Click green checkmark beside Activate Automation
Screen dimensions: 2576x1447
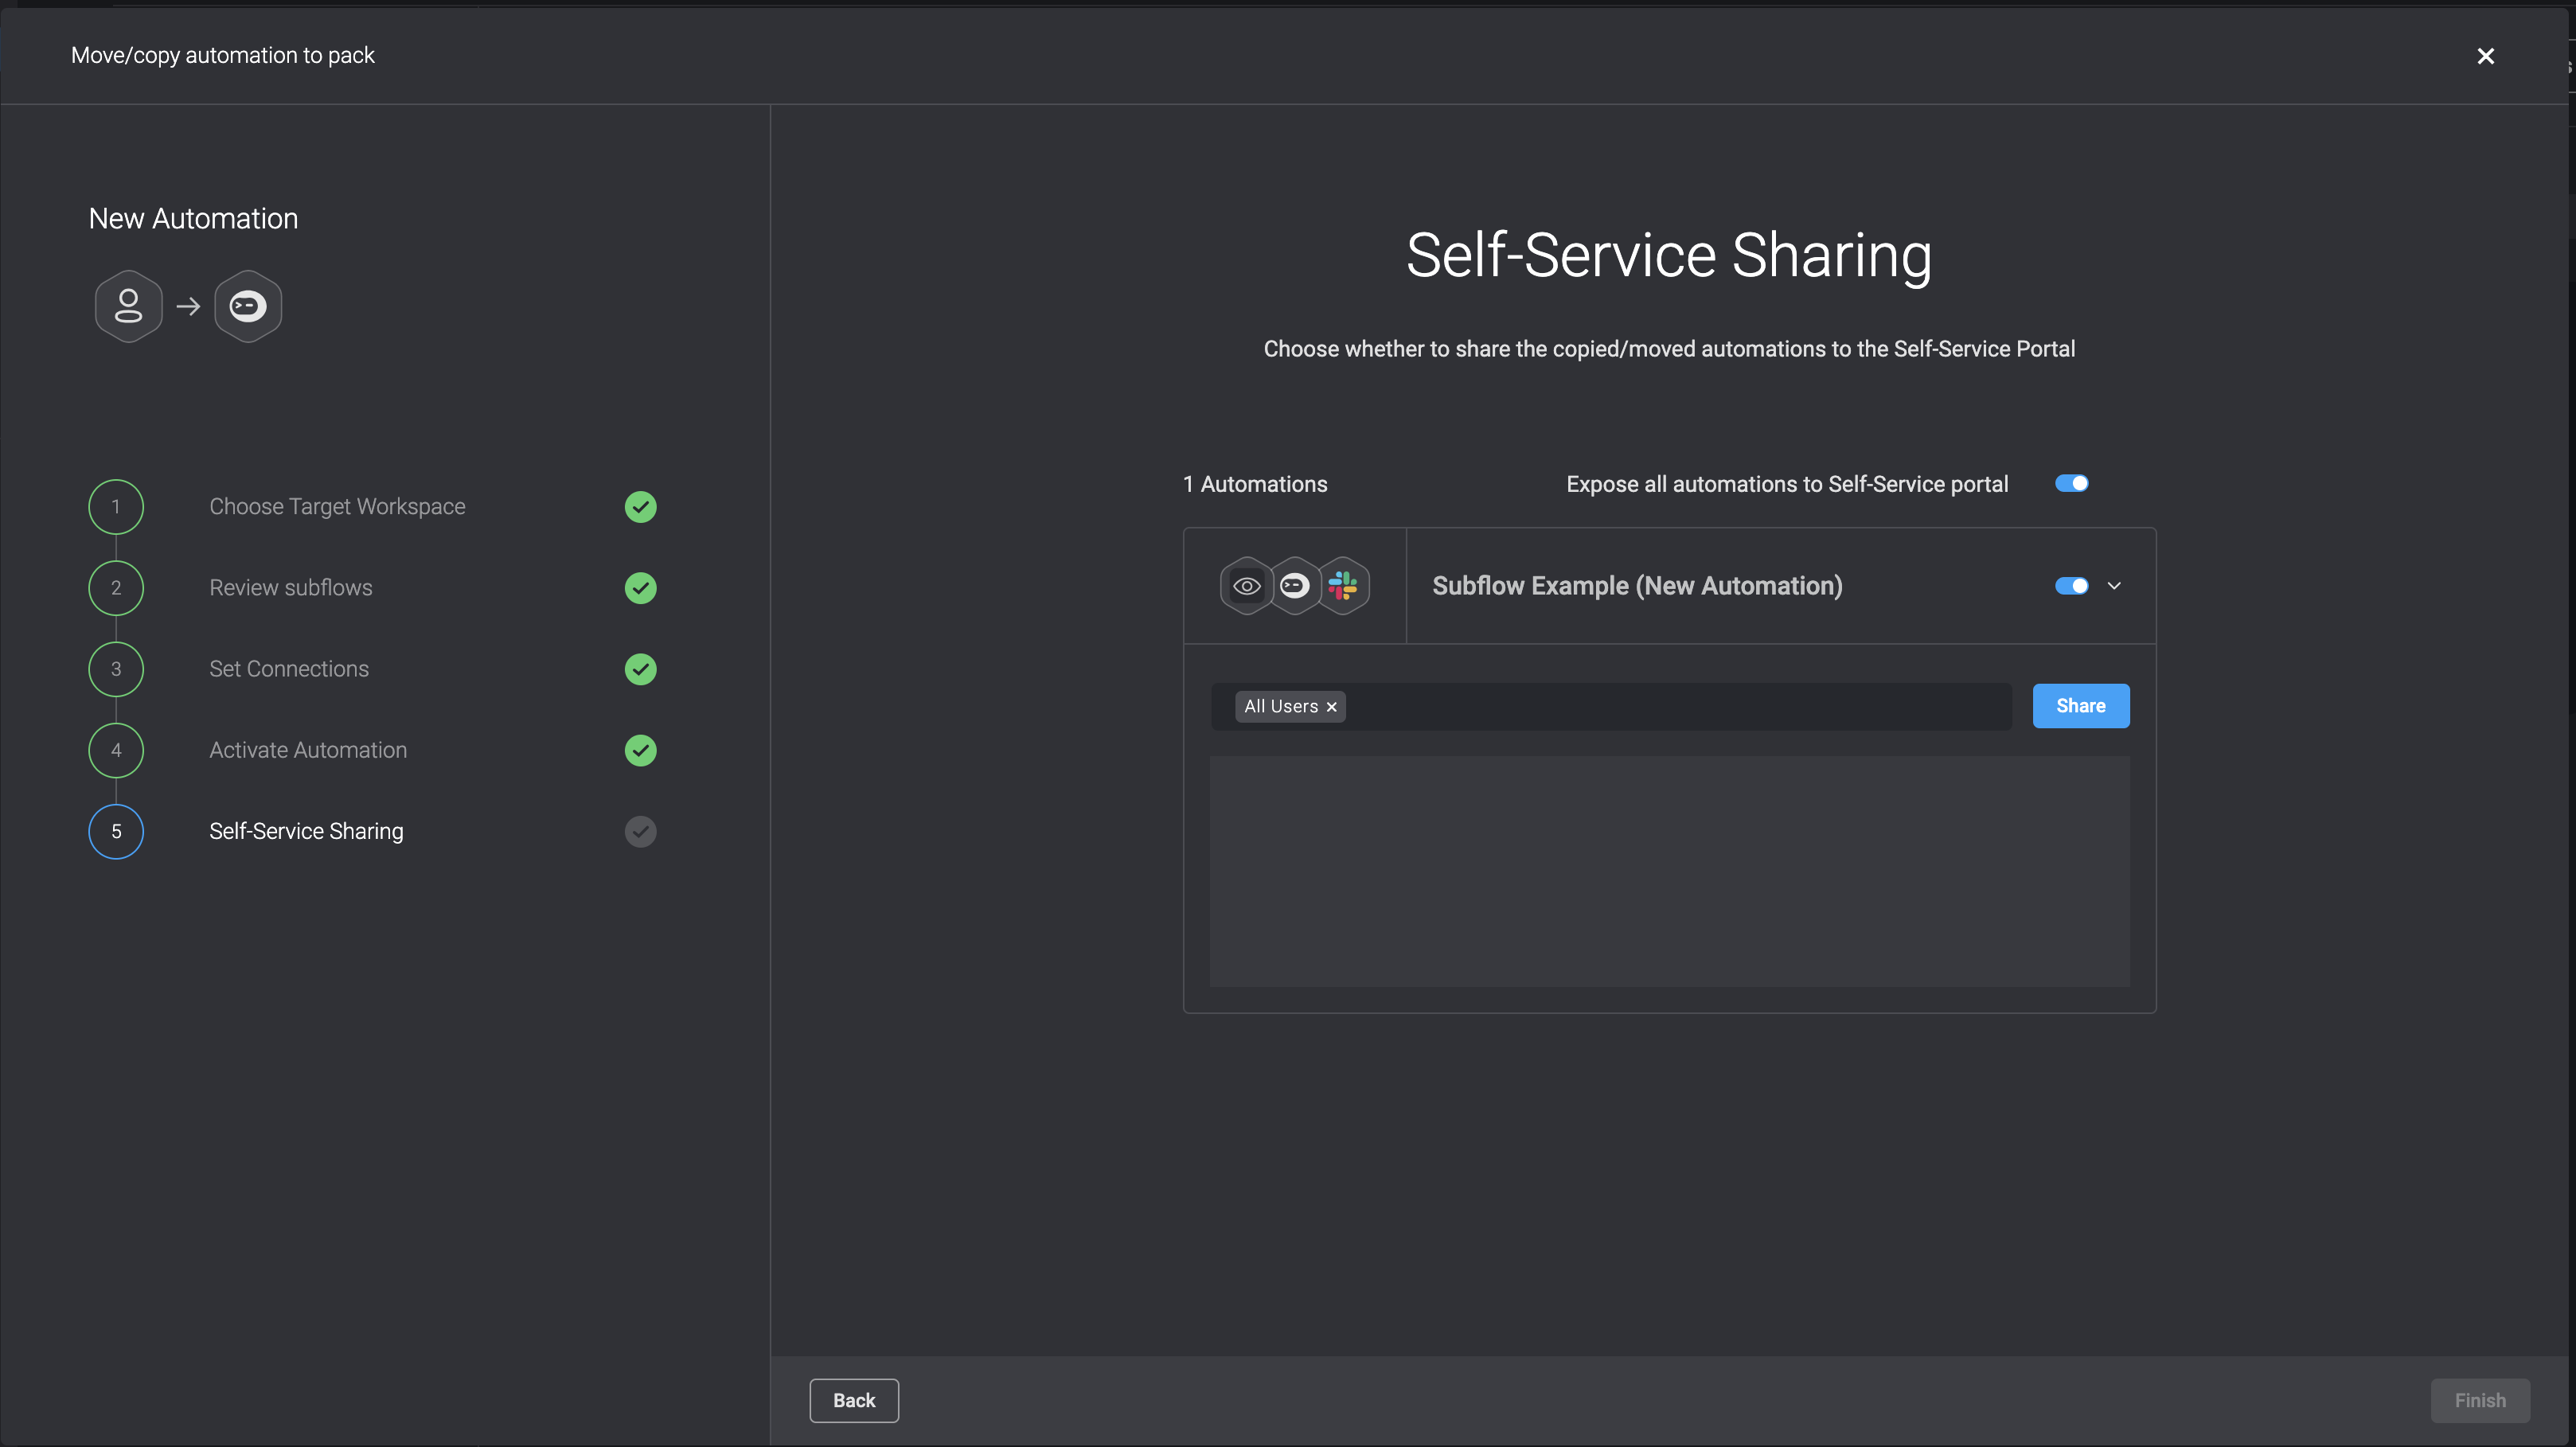(x=640, y=750)
